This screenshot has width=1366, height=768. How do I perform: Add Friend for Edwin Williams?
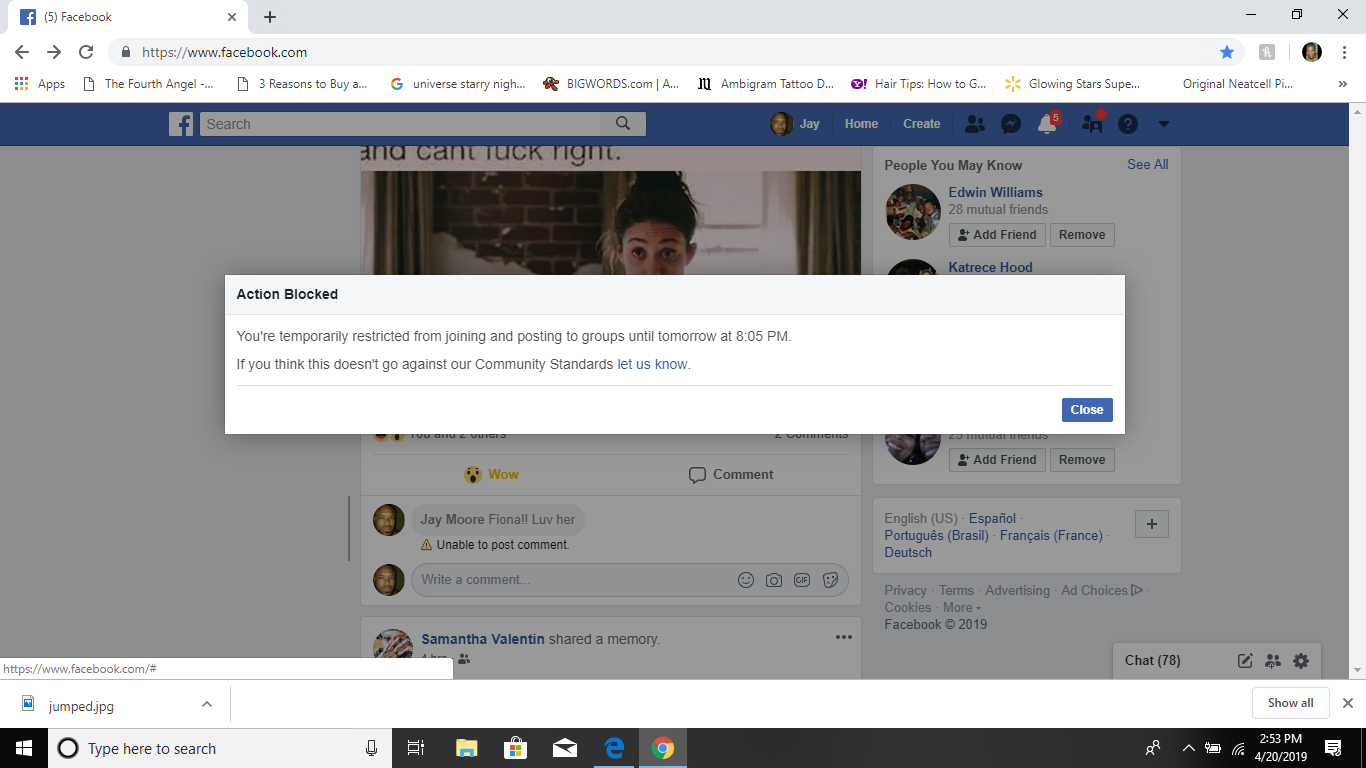997,234
